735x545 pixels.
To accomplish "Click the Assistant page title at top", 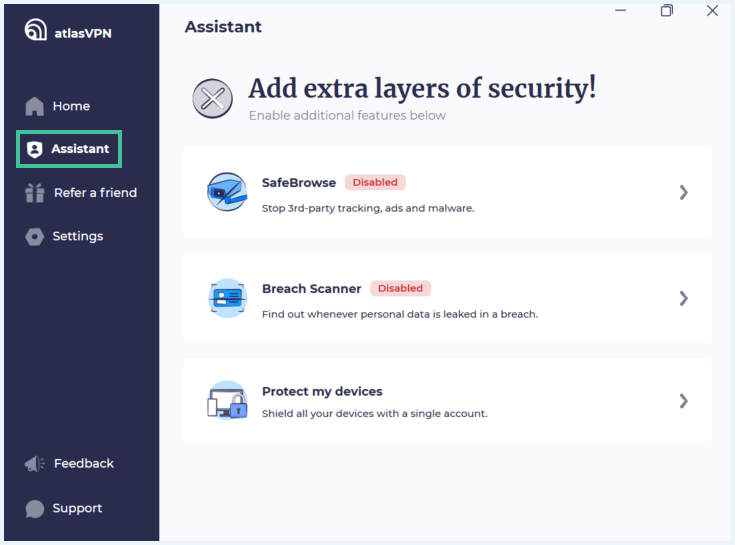I will click(x=223, y=27).
